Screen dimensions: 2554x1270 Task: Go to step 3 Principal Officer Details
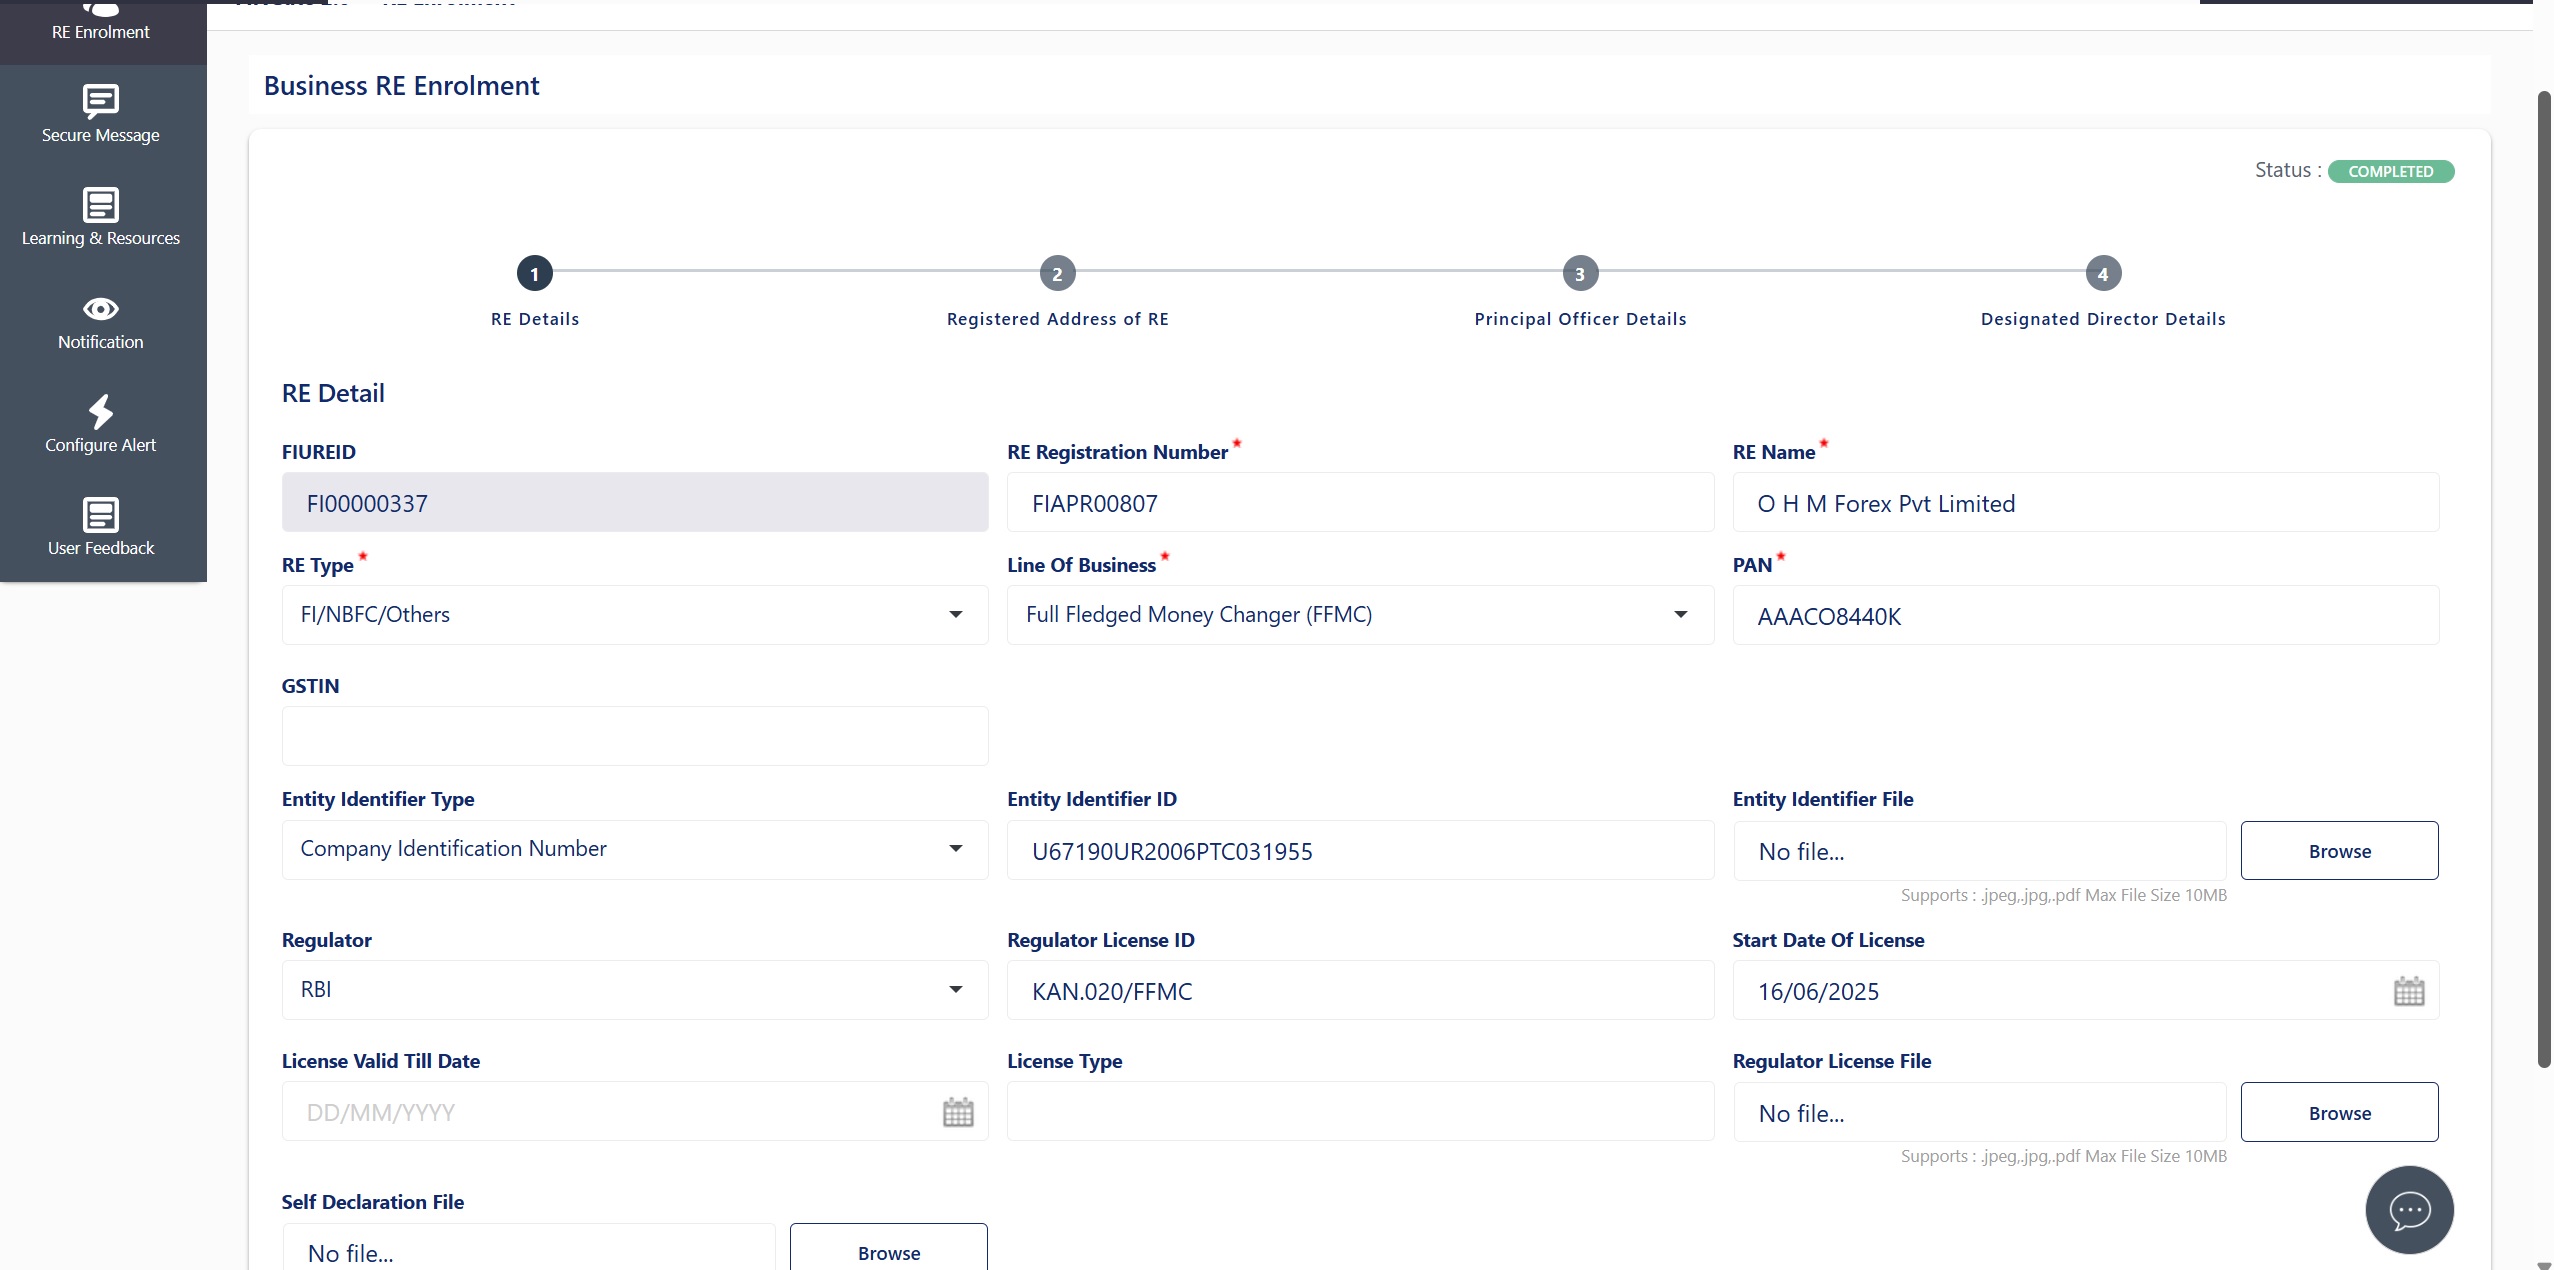coord(1580,274)
